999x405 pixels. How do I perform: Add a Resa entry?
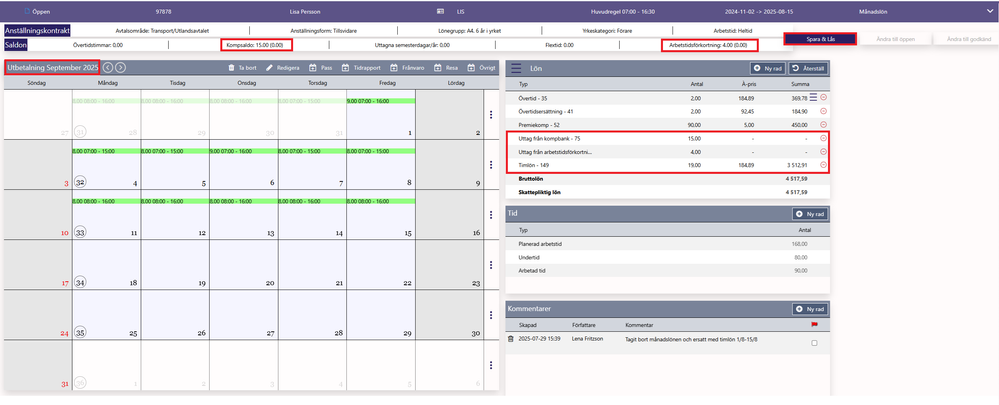click(x=446, y=68)
